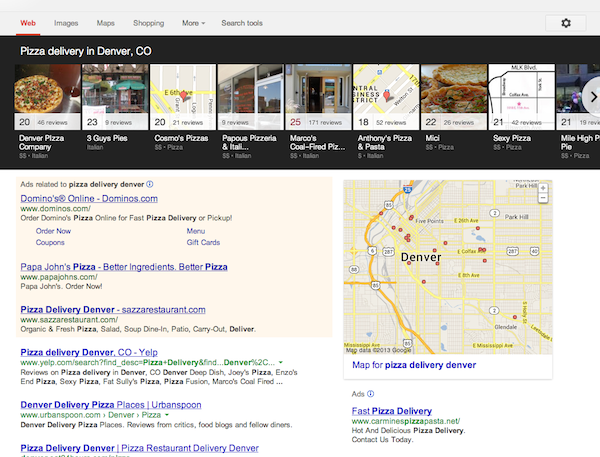
Task: Click info icon next to sidebar Ads label
Action: 370,394
